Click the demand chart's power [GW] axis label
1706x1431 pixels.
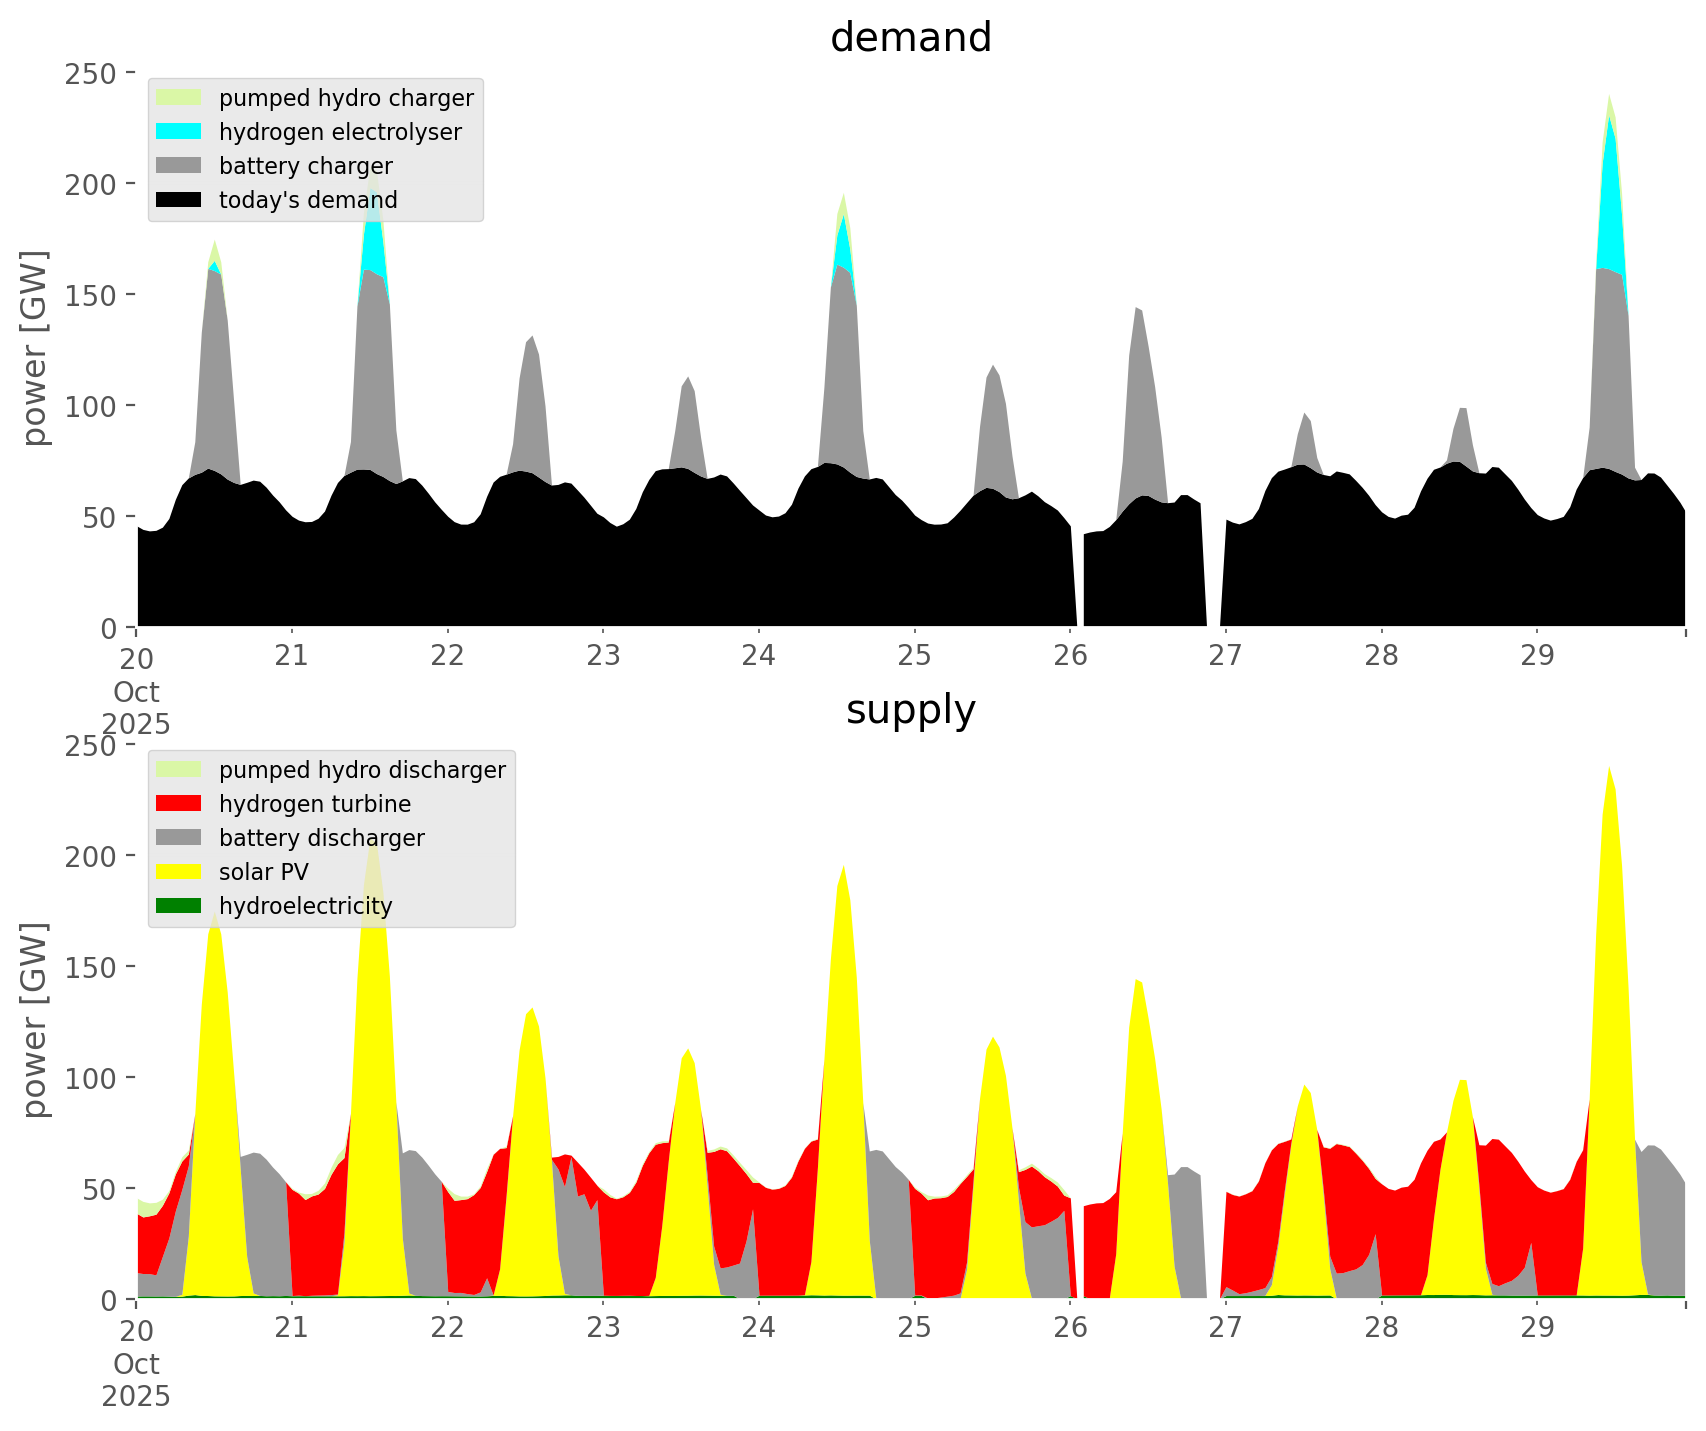pos(35,348)
